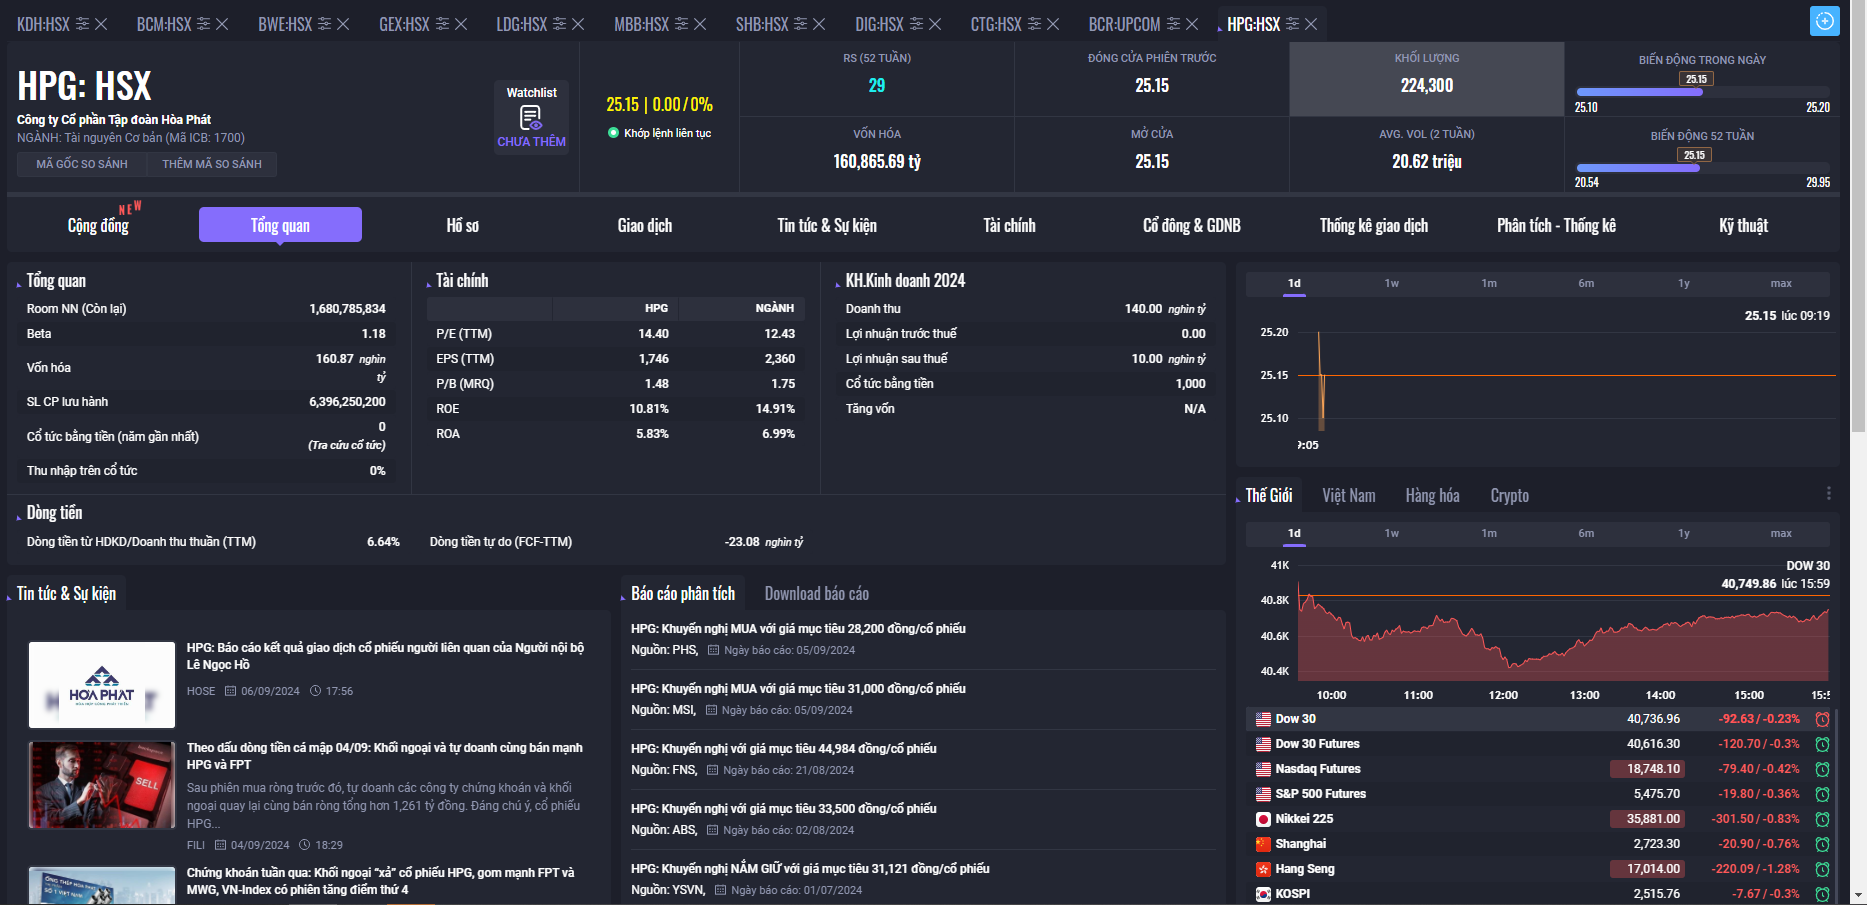Click the blue add-tab plus button

pyautogui.click(x=1825, y=21)
